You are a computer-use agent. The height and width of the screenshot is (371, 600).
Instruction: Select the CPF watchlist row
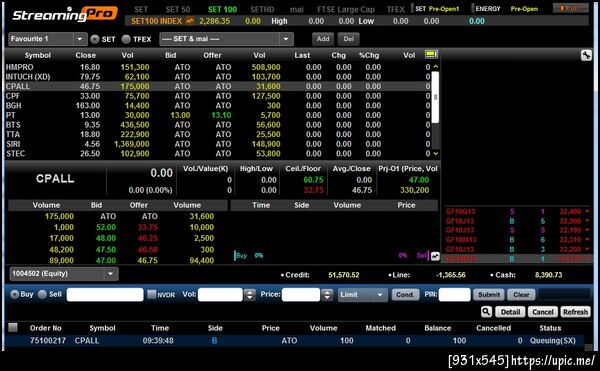(x=217, y=96)
